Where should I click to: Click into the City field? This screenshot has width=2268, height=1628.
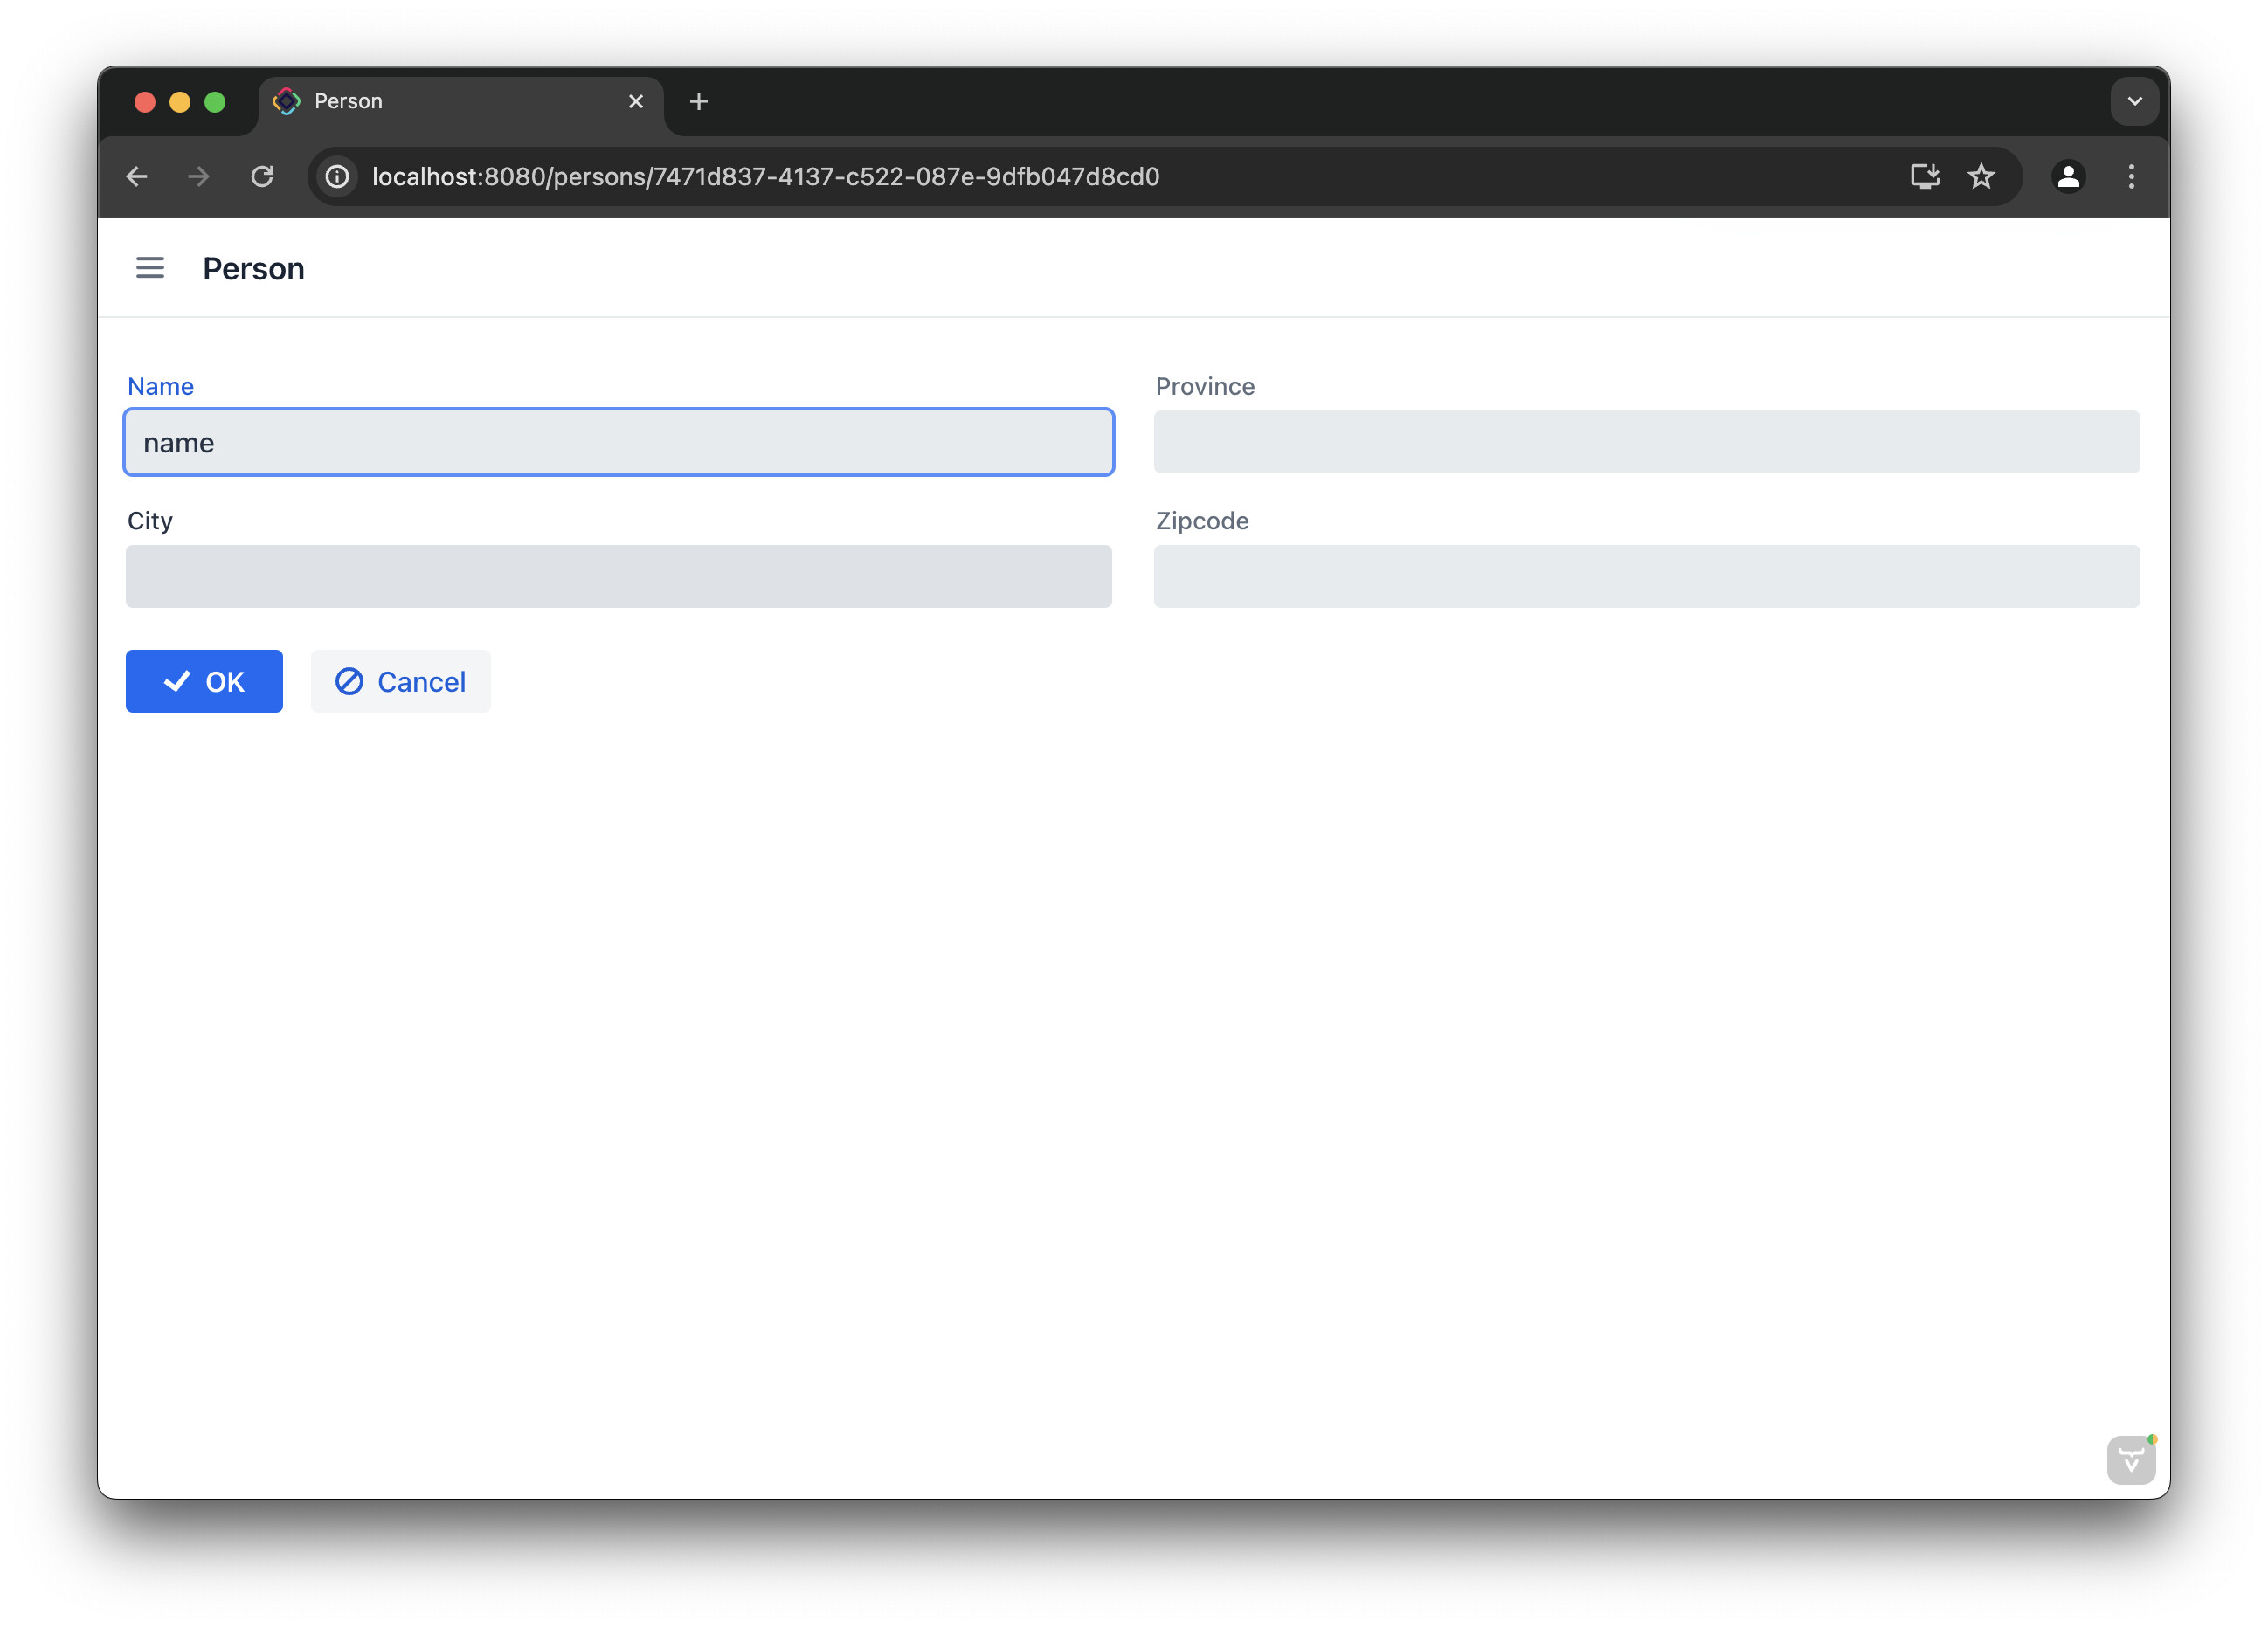click(618, 576)
